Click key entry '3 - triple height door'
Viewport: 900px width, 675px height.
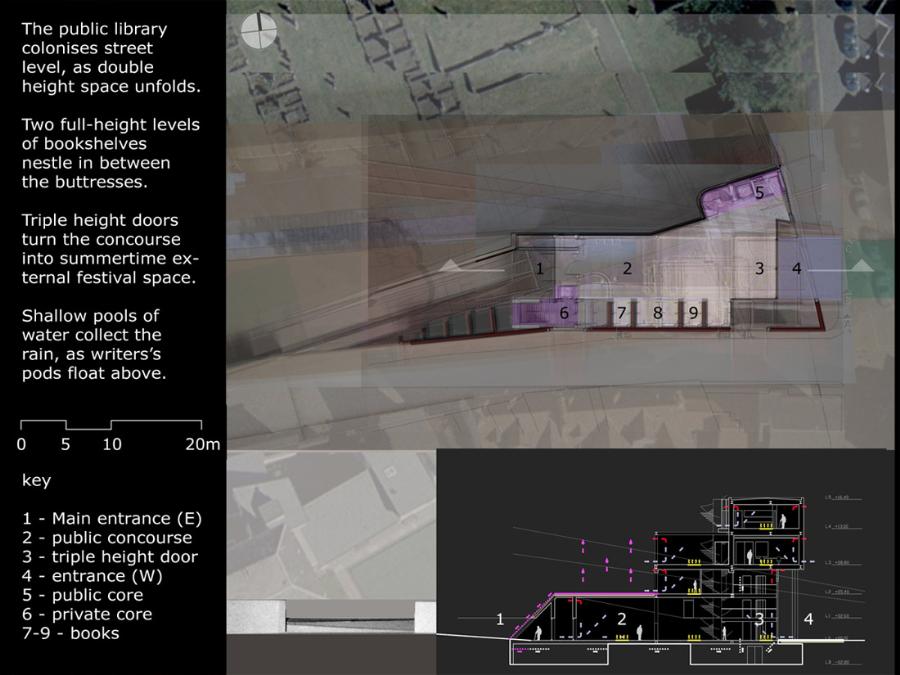pyautogui.click(x=110, y=556)
